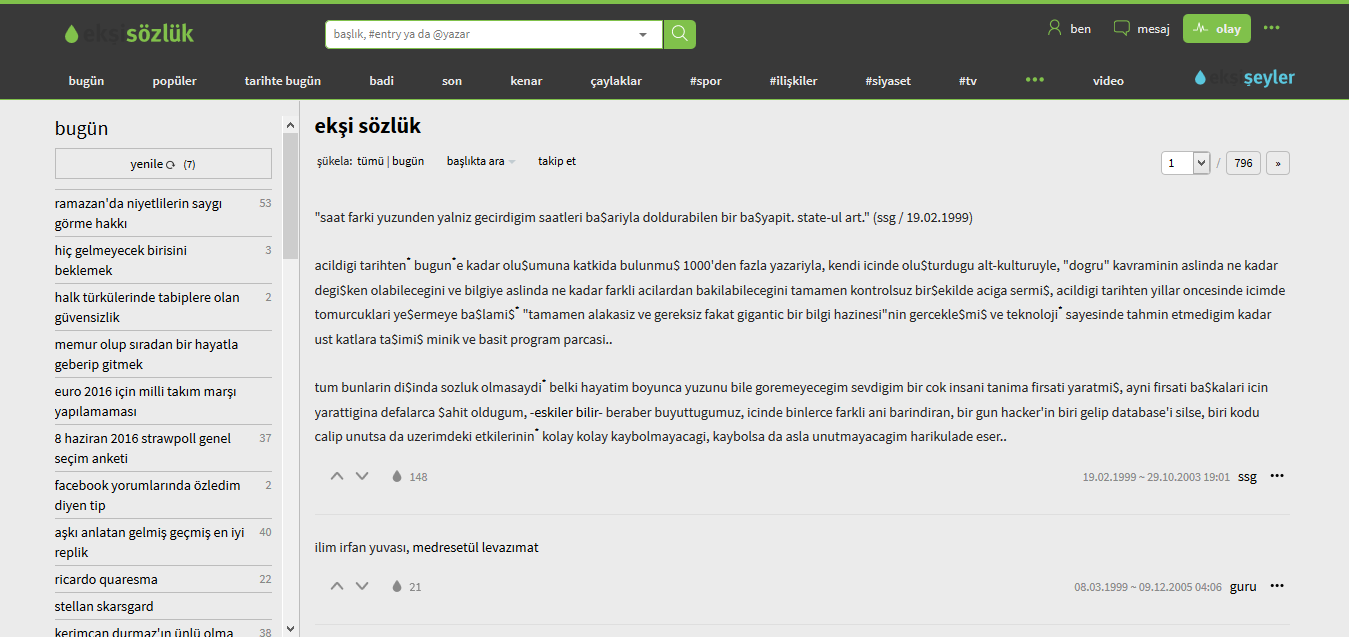1349x637 pixels.
Task: Open #siyaset channel
Action: click(888, 81)
